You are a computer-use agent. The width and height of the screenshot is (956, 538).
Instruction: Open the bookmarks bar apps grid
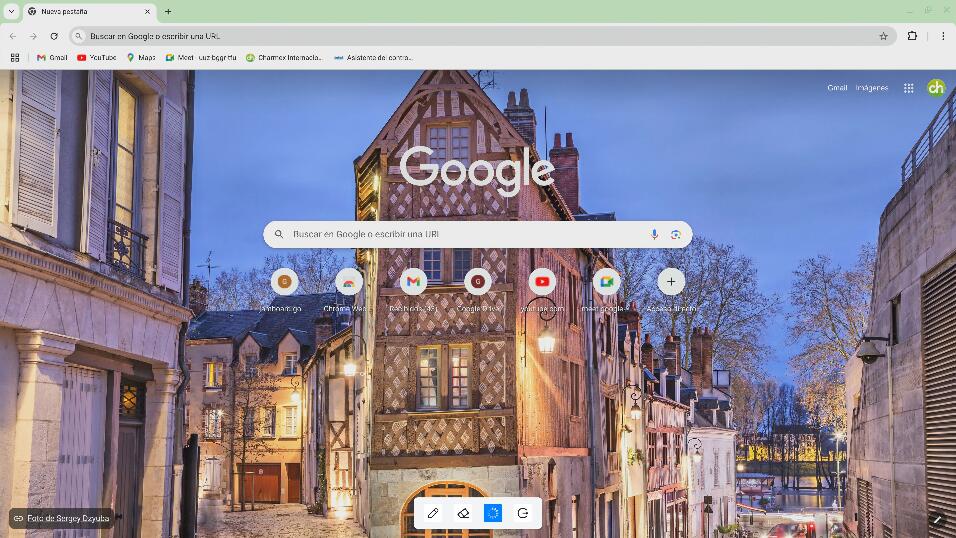[x=15, y=58]
